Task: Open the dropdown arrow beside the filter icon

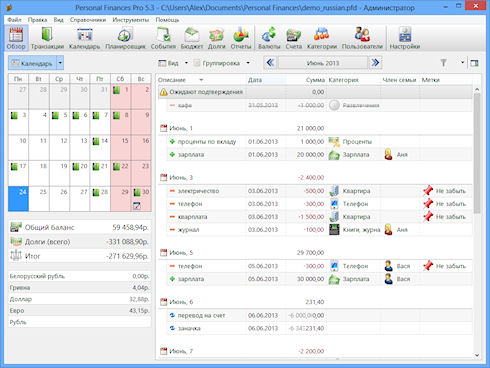Action: 462,63
